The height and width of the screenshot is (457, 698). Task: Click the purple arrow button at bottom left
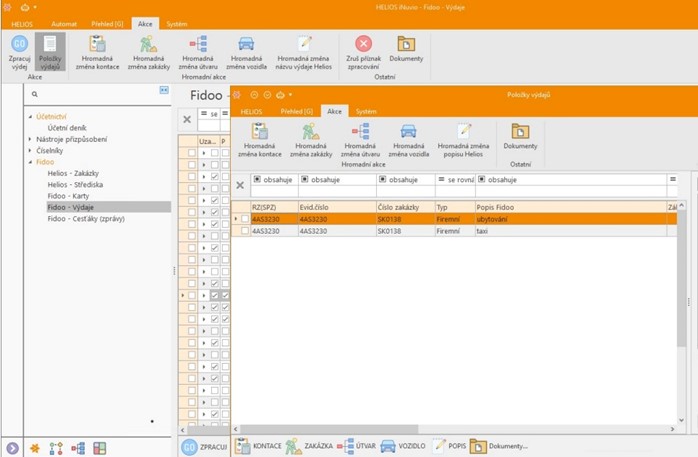(x=12, y=448)
